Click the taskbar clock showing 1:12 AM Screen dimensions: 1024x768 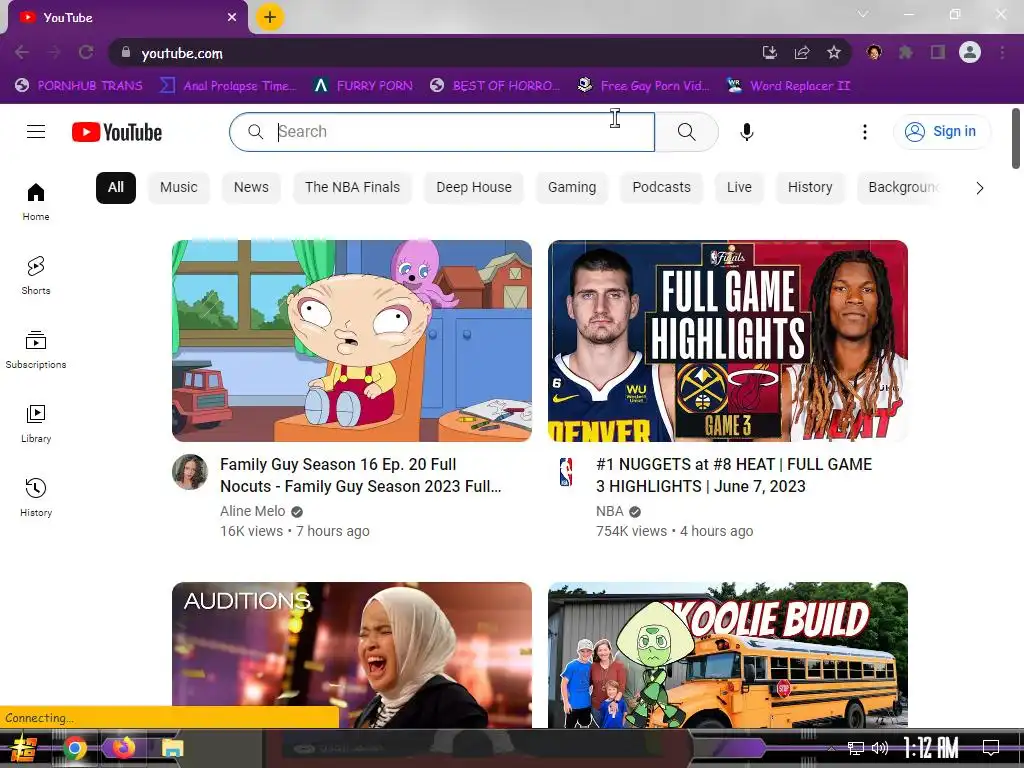(930, 748)
